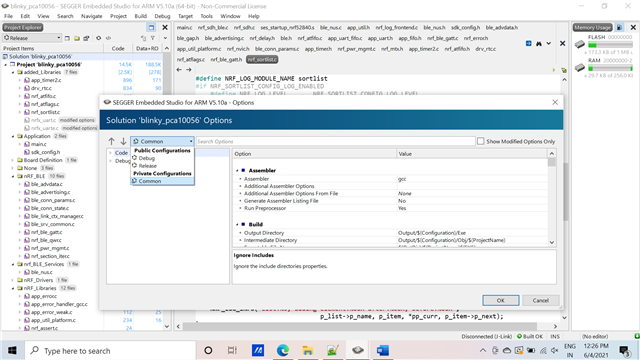Collapse the nRF_BLE folder
The image size is (640, 360).
tap(13, 176)
